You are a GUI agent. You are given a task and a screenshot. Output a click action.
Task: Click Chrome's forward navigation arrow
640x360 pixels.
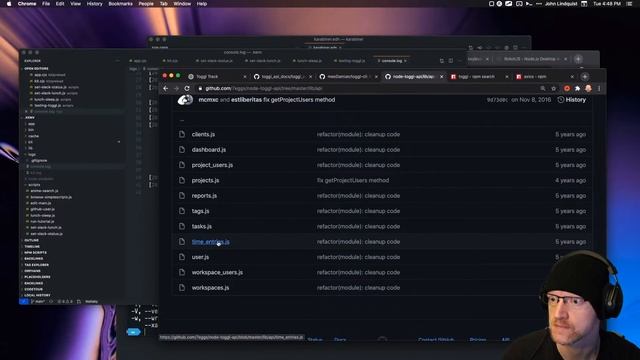coord(176,89)
